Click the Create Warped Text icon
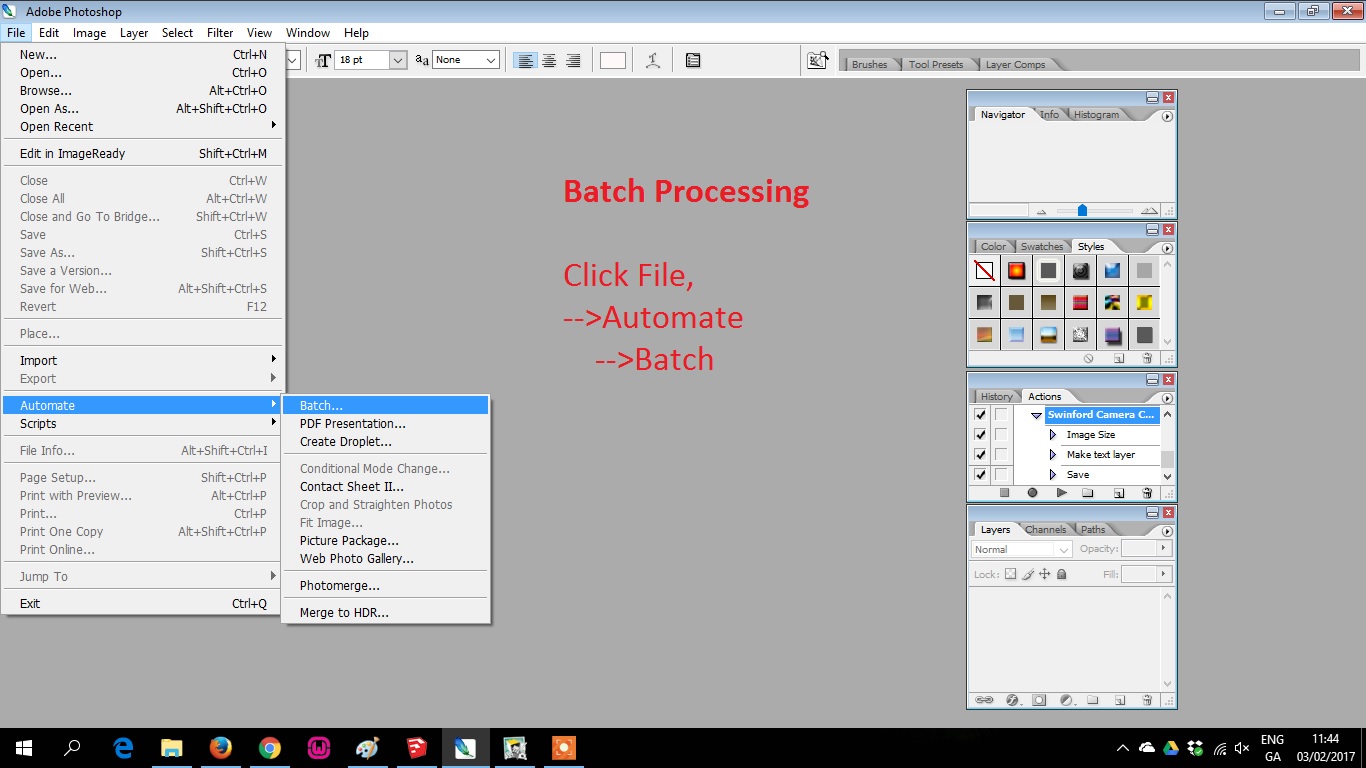This screenshot has height=768, width=1366. coord(653,60)
